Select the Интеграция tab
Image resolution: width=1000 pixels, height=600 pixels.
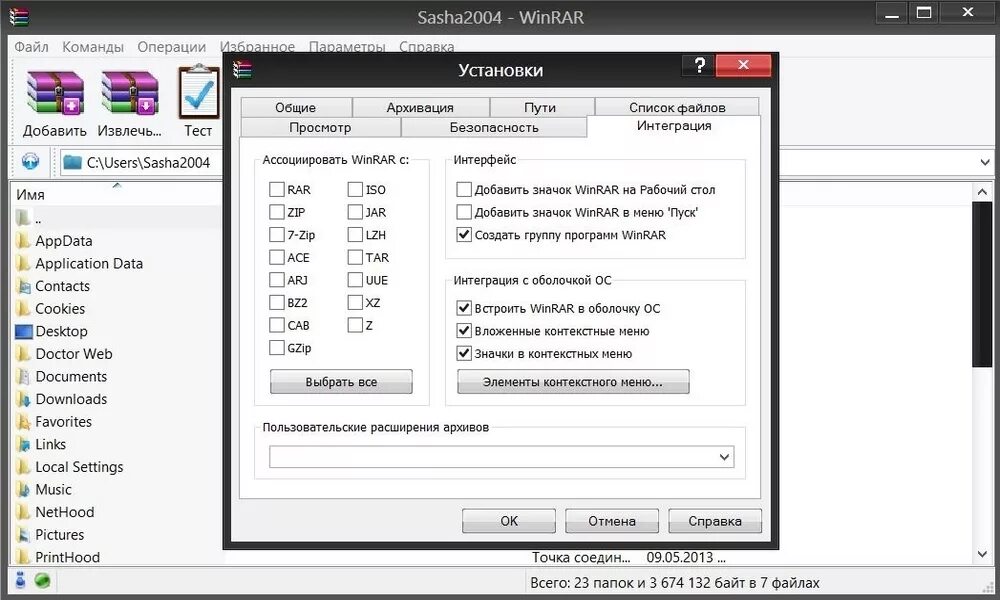(x=674, y=126)
